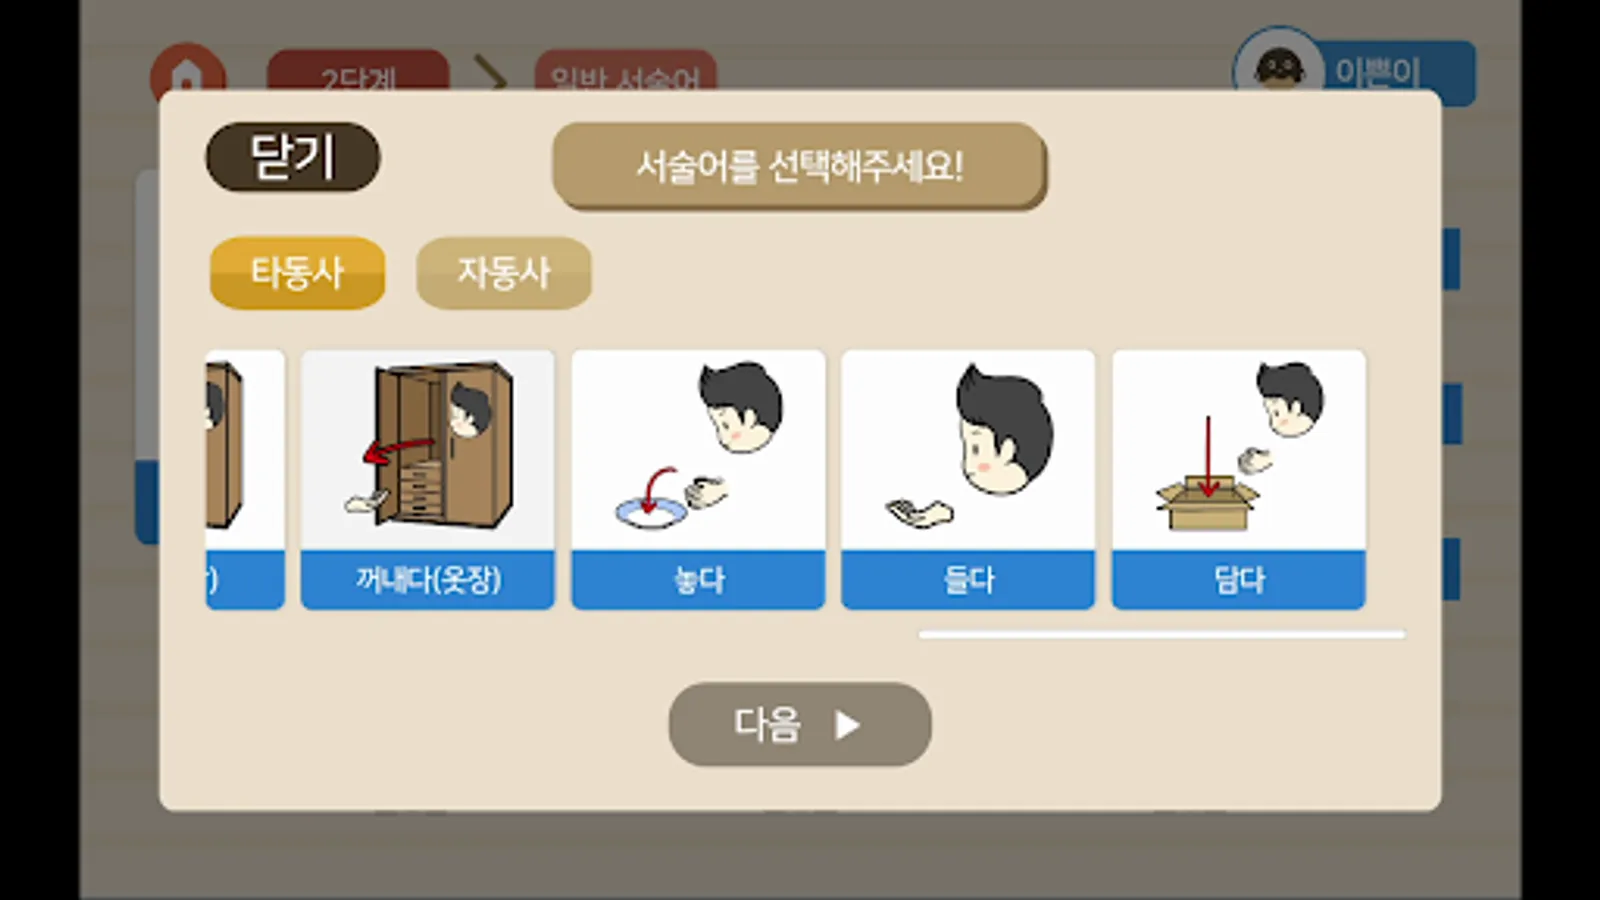Select the 담다 box picture card
The image size is (1600, 900).
tap(1238, 479)
